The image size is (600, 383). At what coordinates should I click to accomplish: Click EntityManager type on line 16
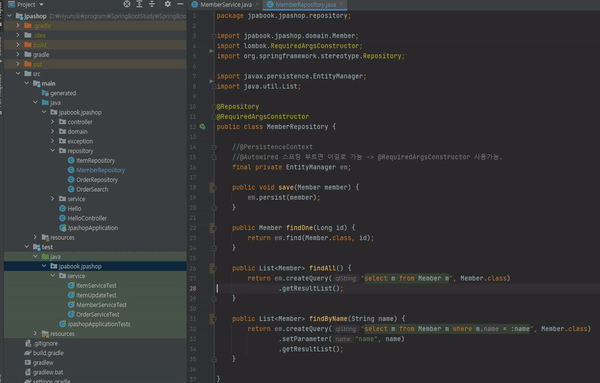[x=311, y=167]
